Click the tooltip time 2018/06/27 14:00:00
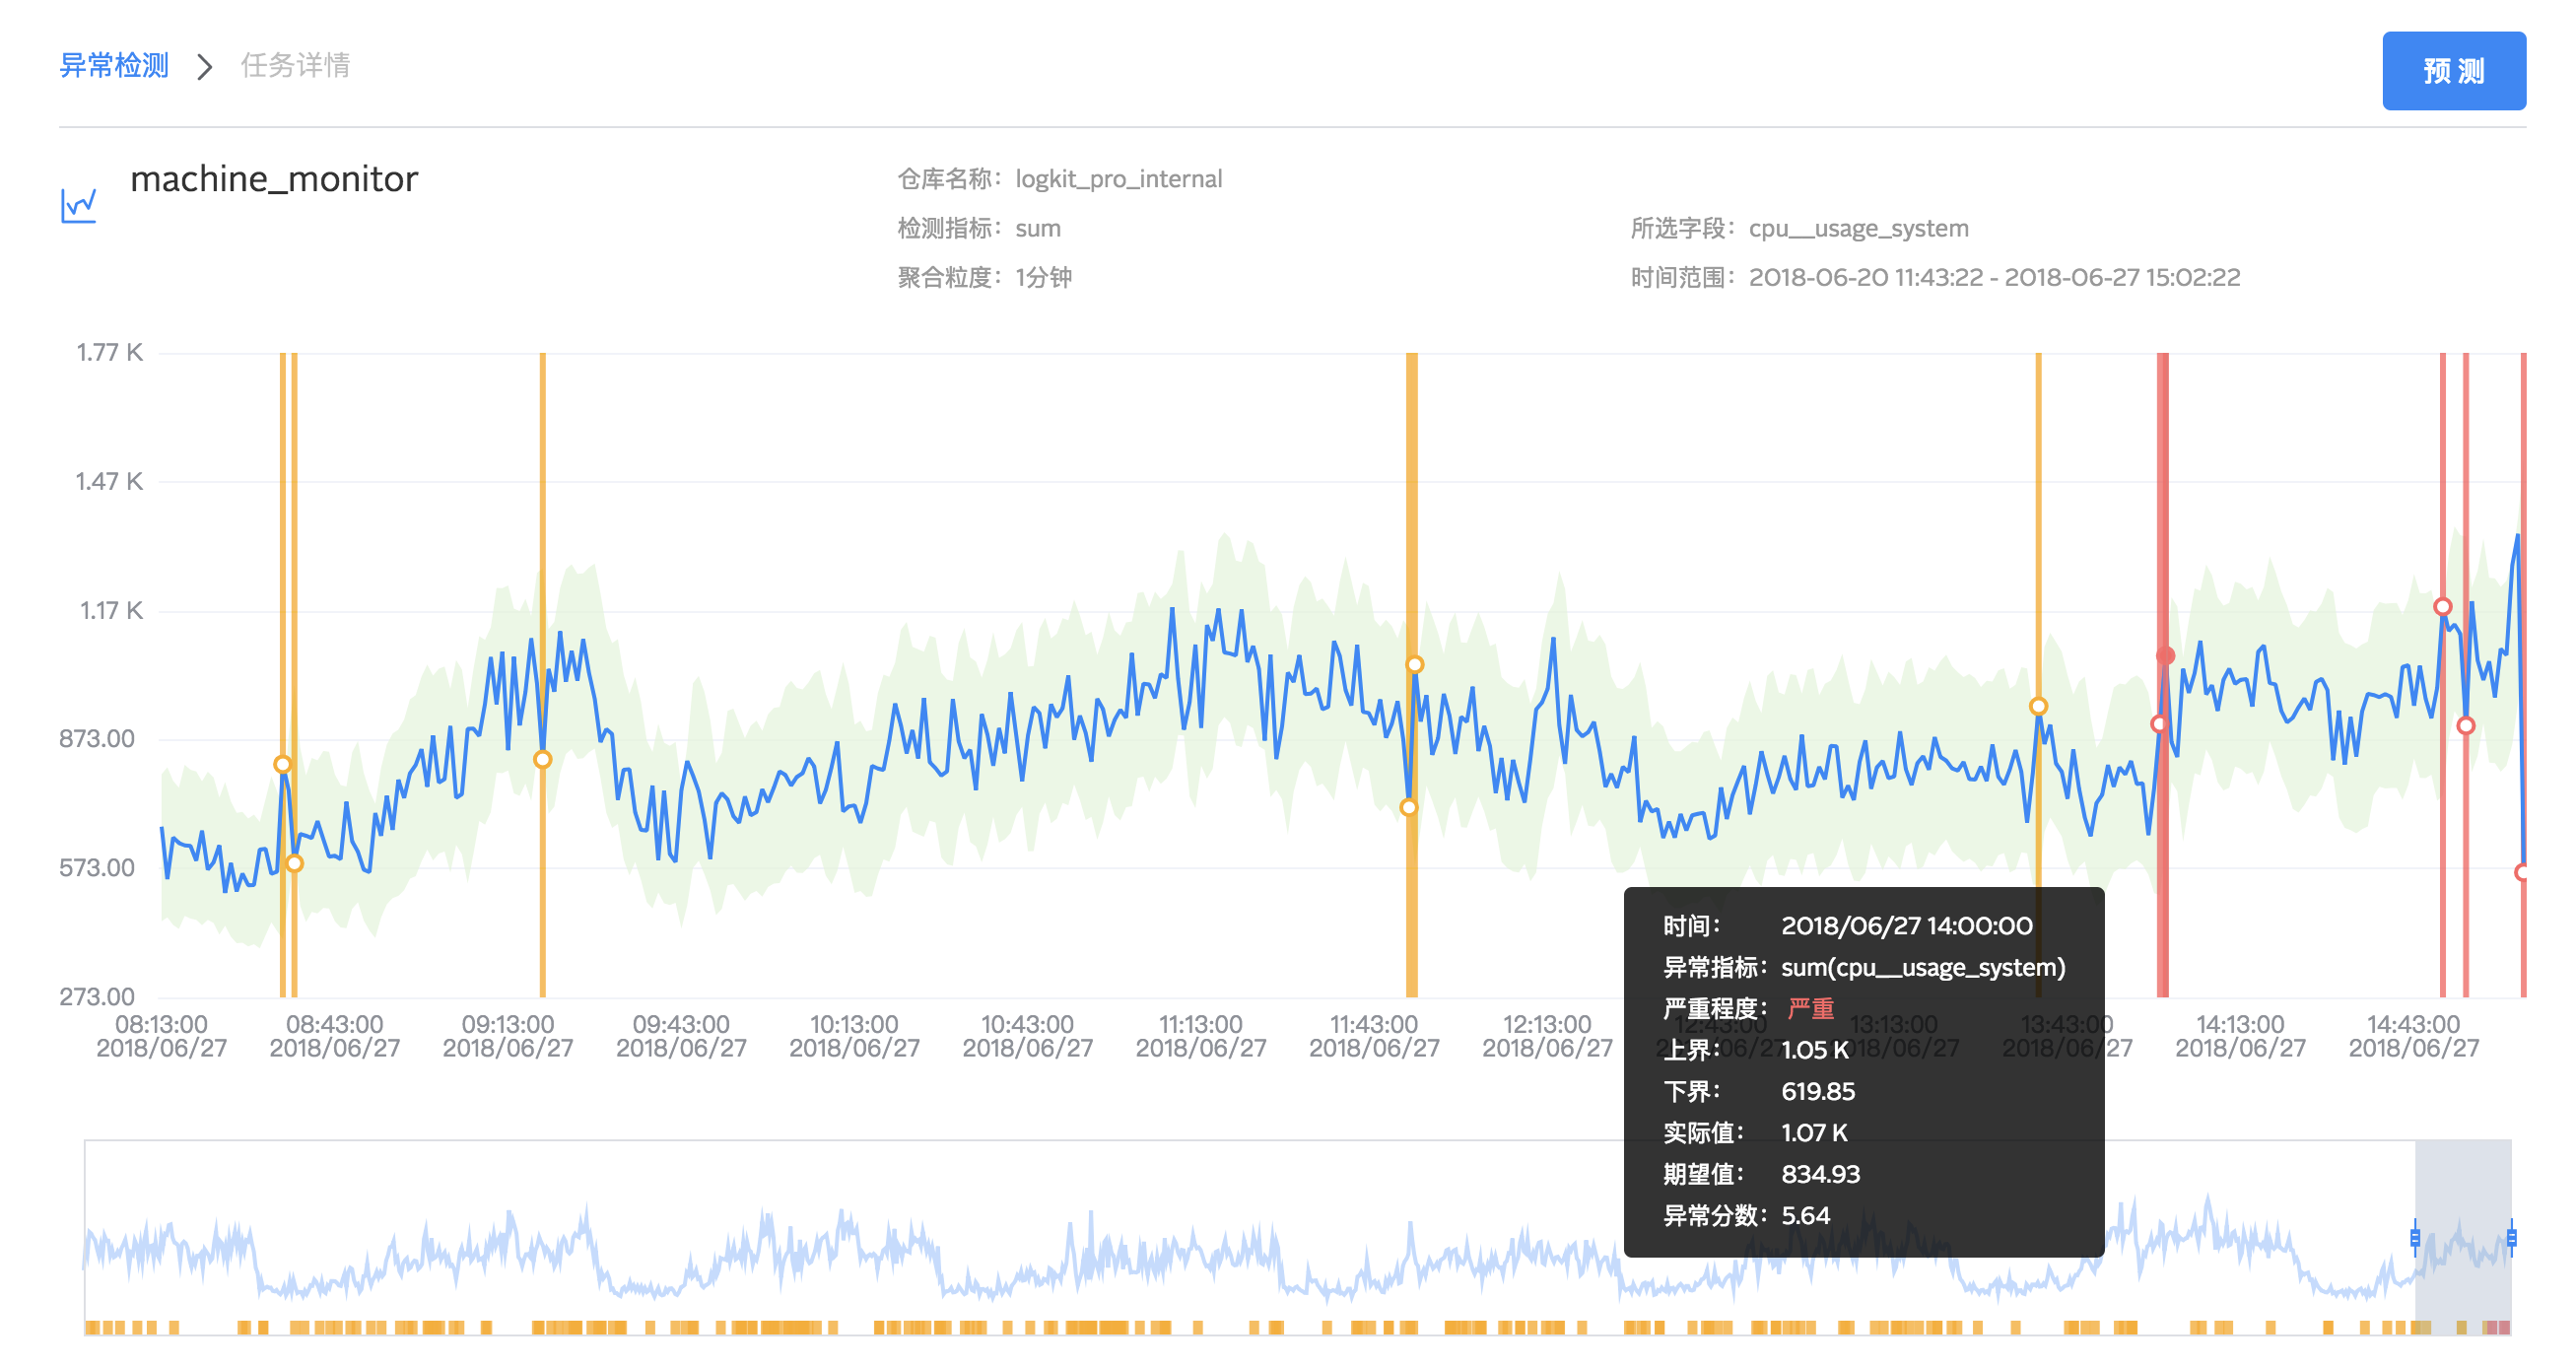This screenshot has width=2576, height=1368. coord(1906,926)
